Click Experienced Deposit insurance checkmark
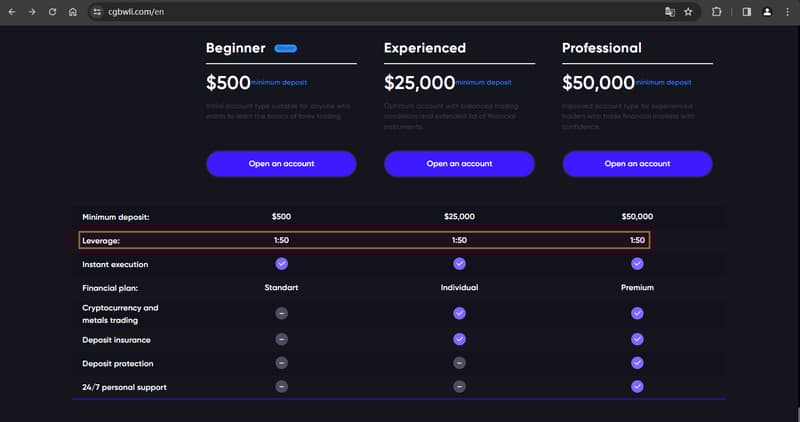 (459, 339)
